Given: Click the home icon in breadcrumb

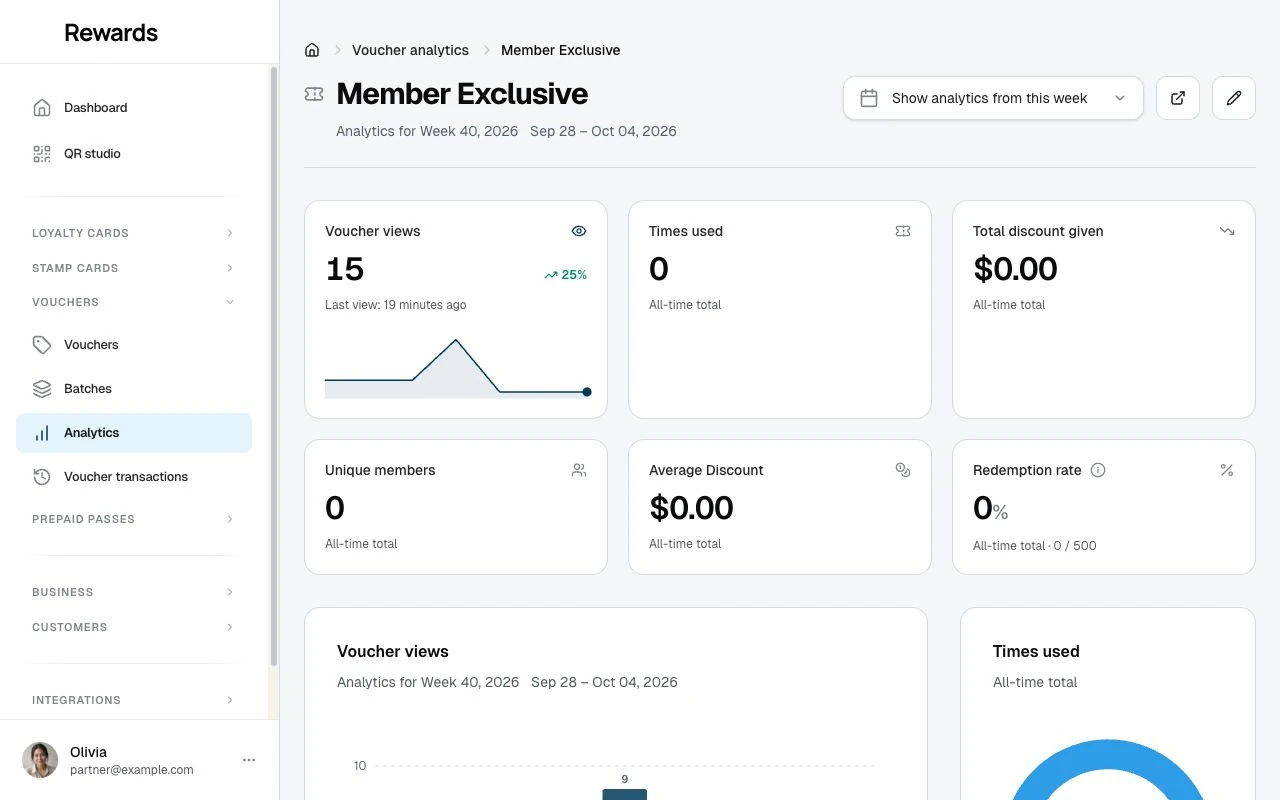Looking at the screenshot, I should click(312, 50).
